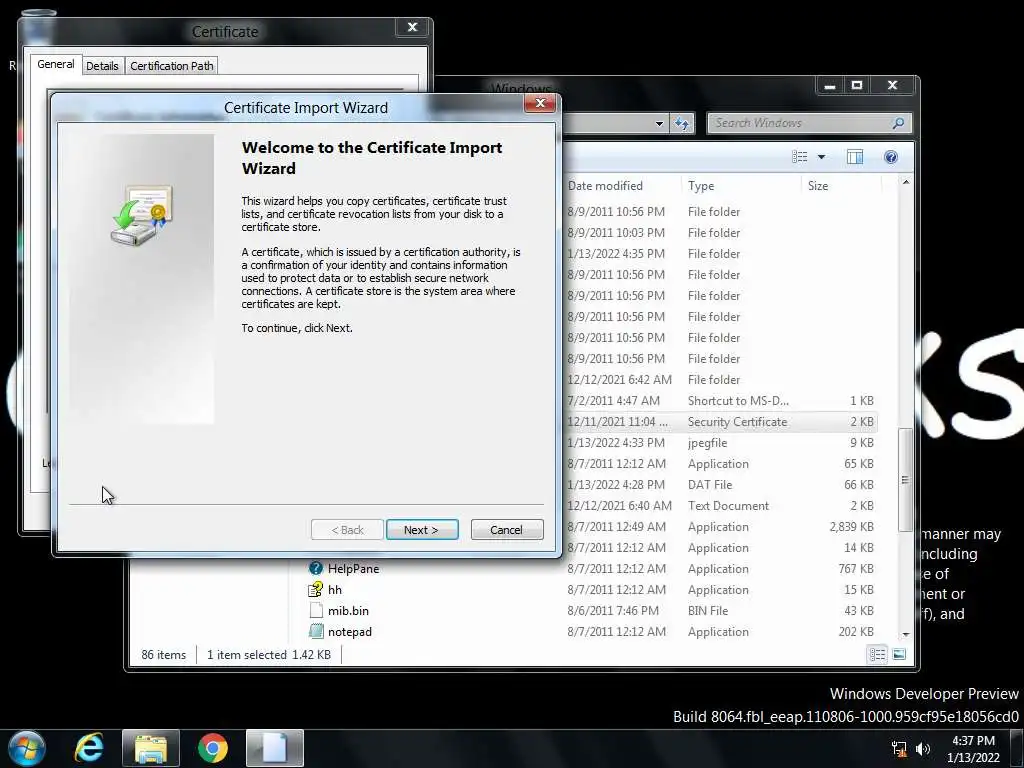The height and width of the screenshot is (768, 1024).
Task: Refresh the Explorer folder view
Action: [x=682, y=123]
